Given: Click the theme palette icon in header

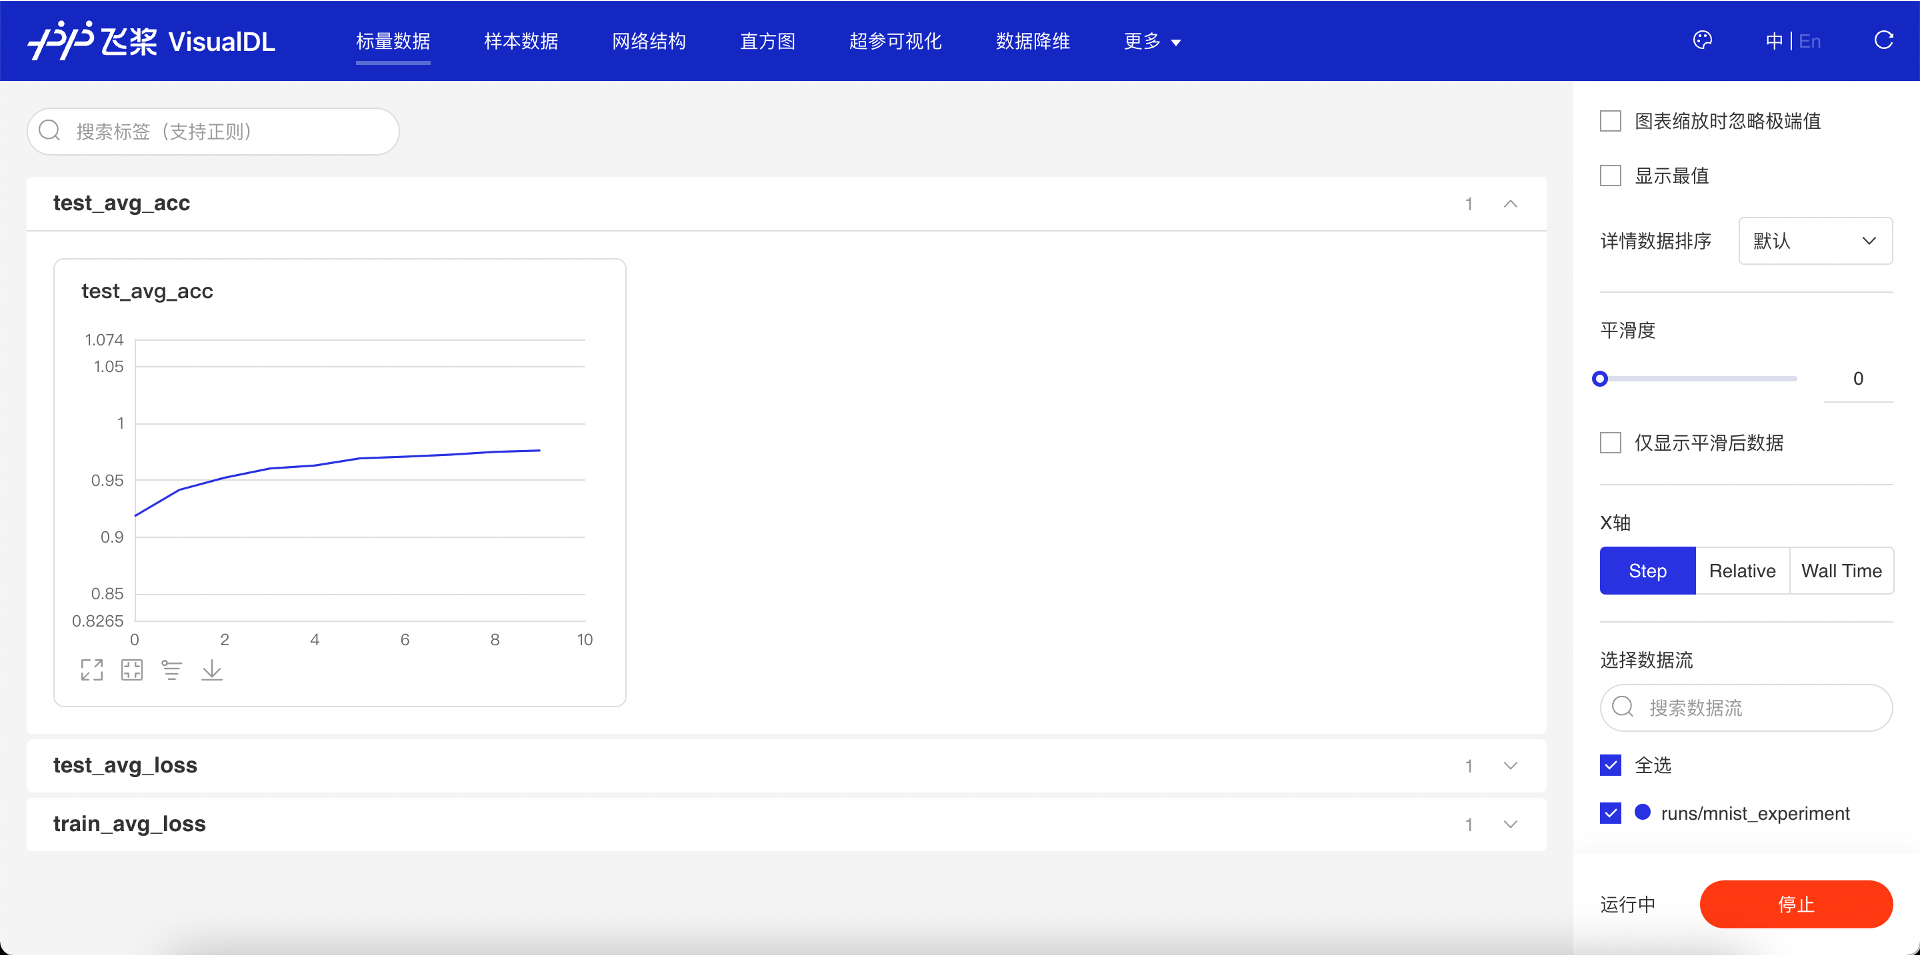Looking at the screenshot, I should pos(1702,40).
